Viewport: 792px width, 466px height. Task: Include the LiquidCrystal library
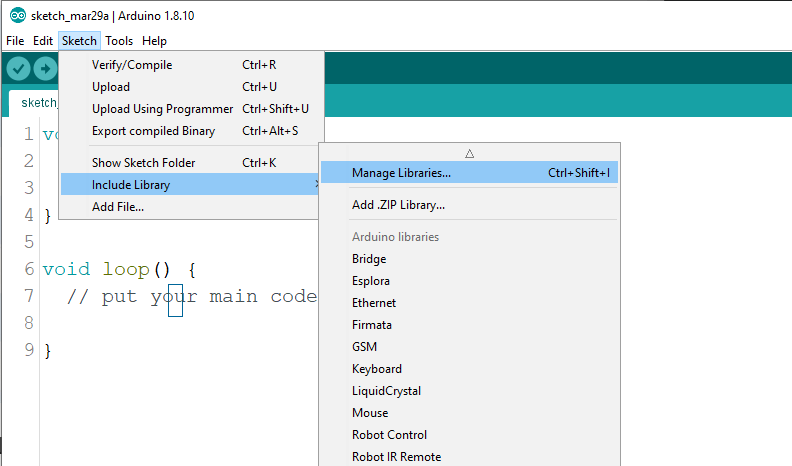469,391
